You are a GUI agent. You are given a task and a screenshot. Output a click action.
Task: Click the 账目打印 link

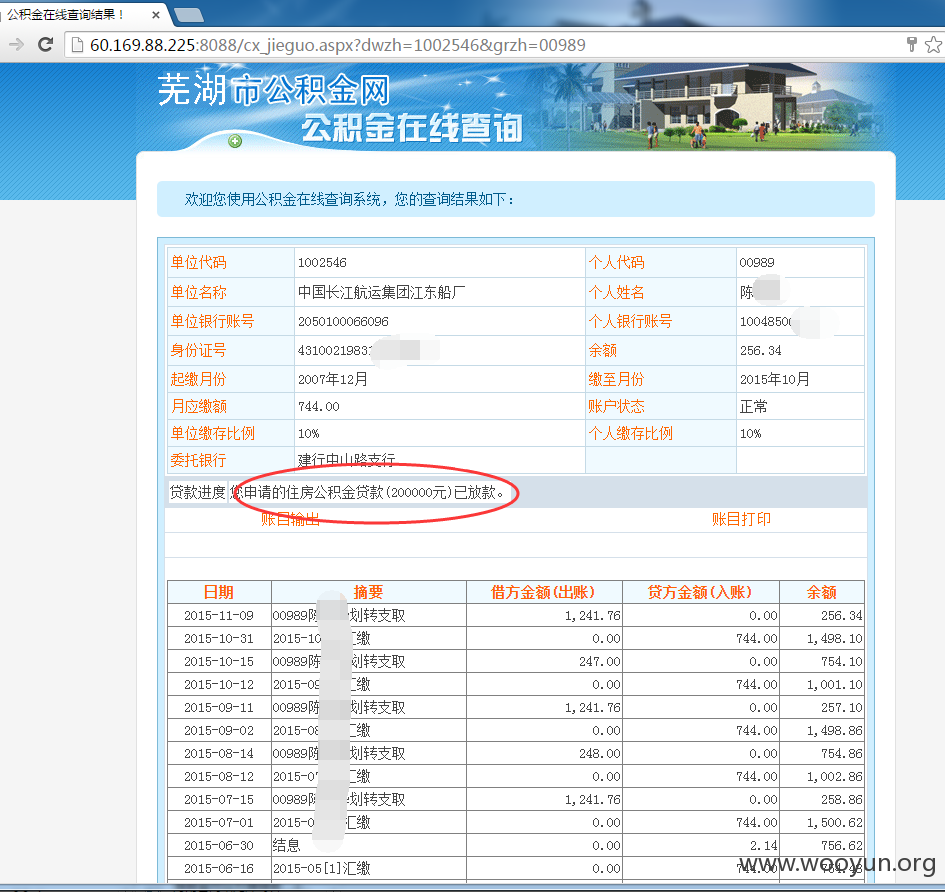pos(741,519)
